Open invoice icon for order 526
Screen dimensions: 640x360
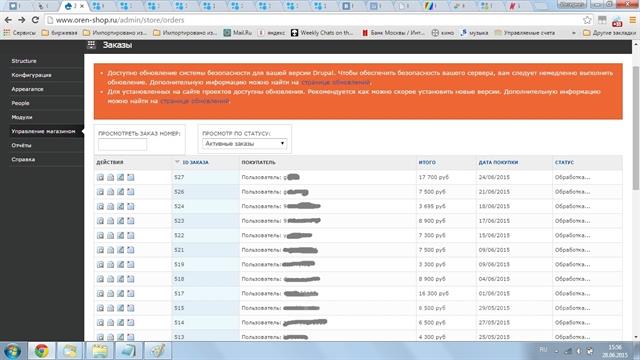coord(111,191)
